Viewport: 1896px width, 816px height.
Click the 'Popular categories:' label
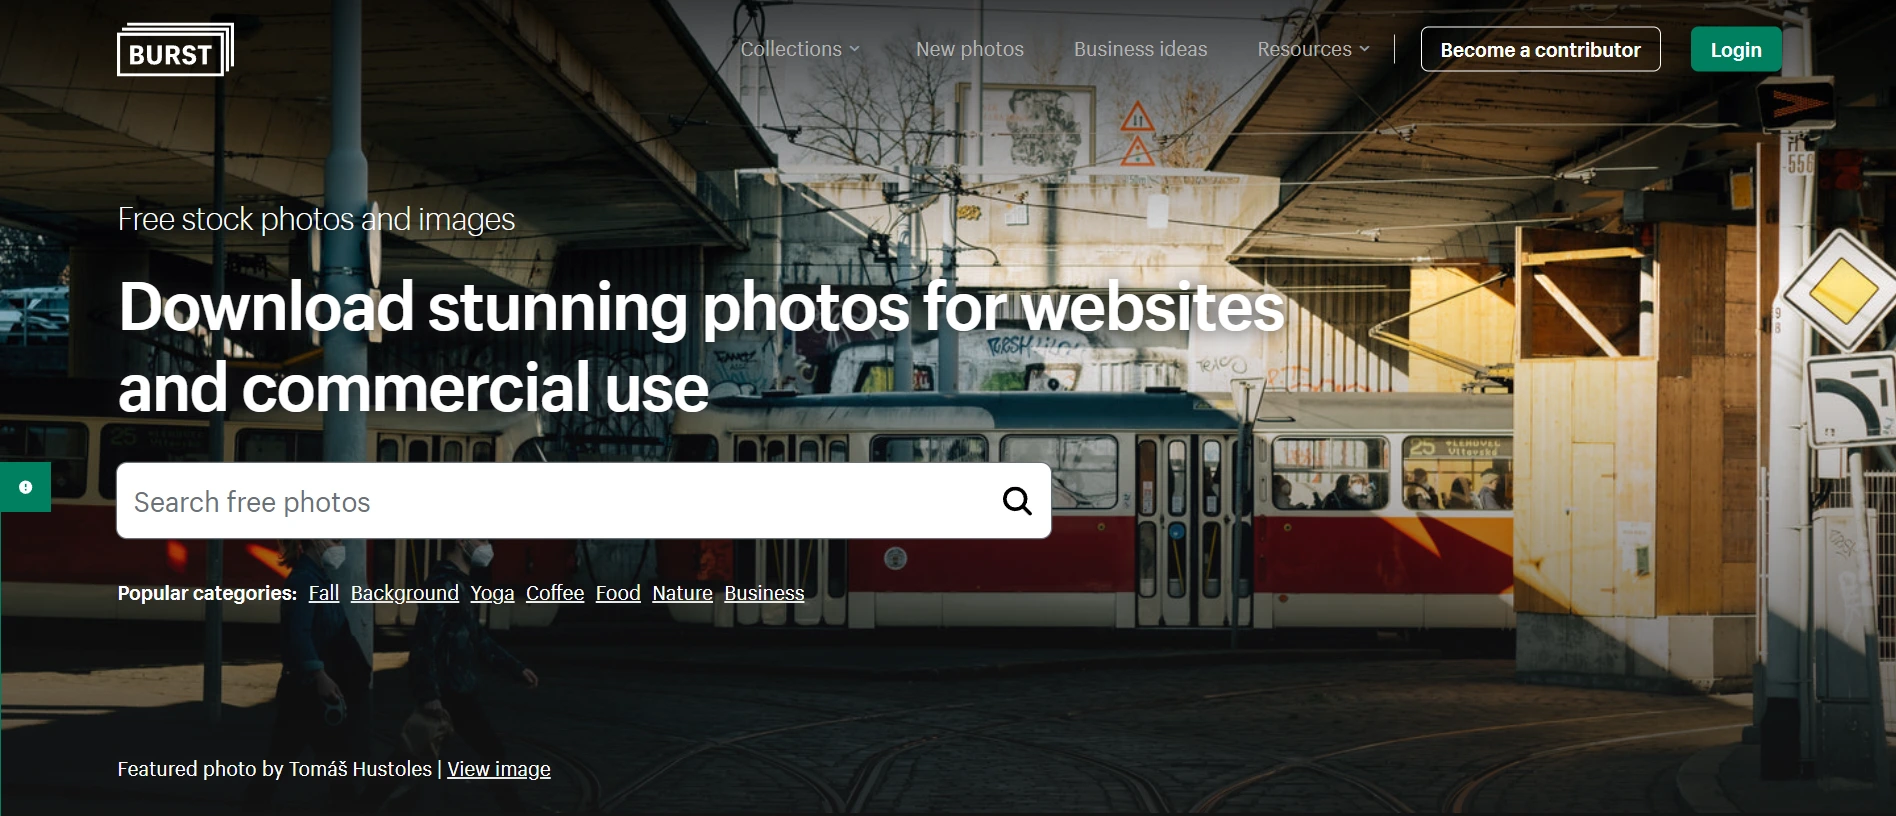(207, 593)
